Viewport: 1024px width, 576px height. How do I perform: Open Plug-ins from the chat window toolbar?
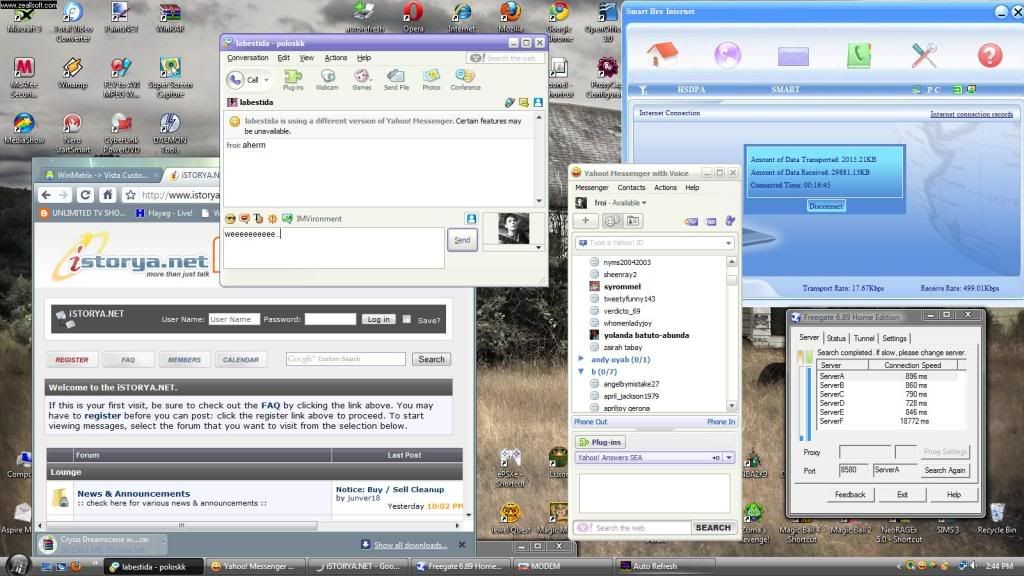pyautogui.click(x=293, y=80)
